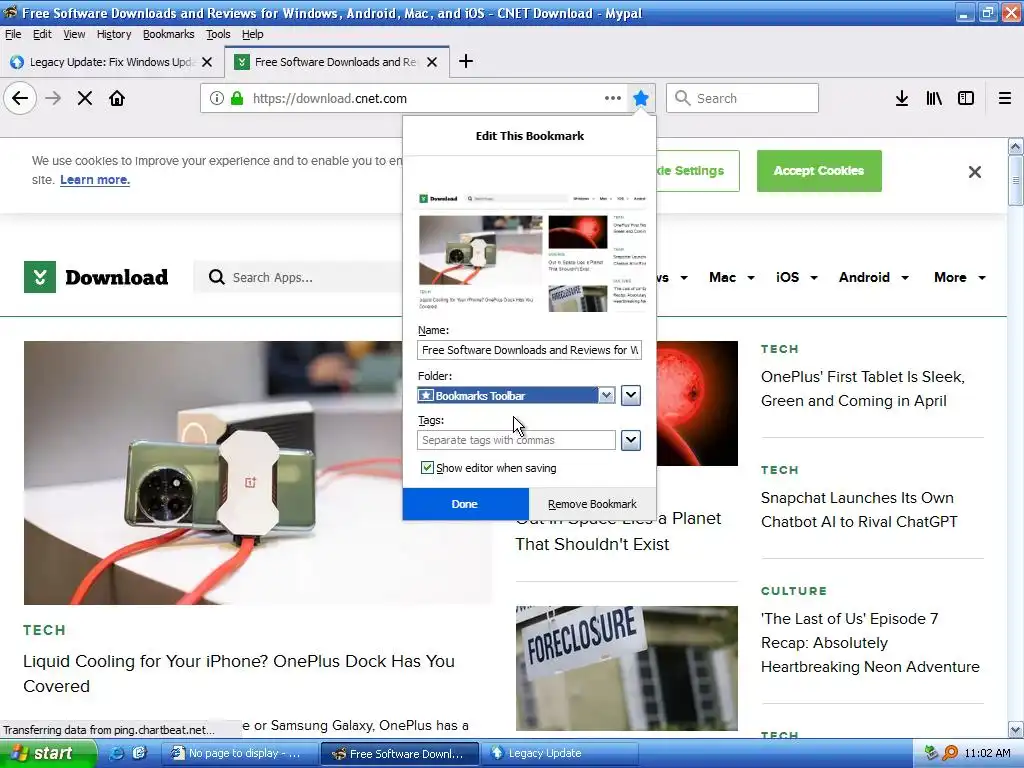Expand the tags list chevron button
The height and width of the screenshot is (768, 1024).
coord(631,440)
